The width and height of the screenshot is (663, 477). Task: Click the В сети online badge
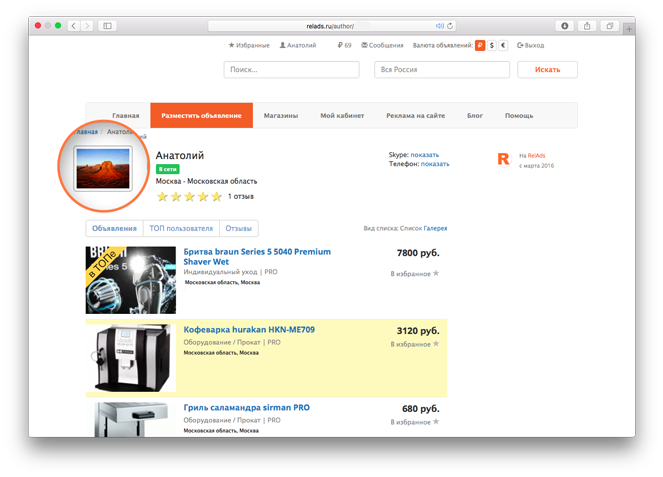coord(167,169)
